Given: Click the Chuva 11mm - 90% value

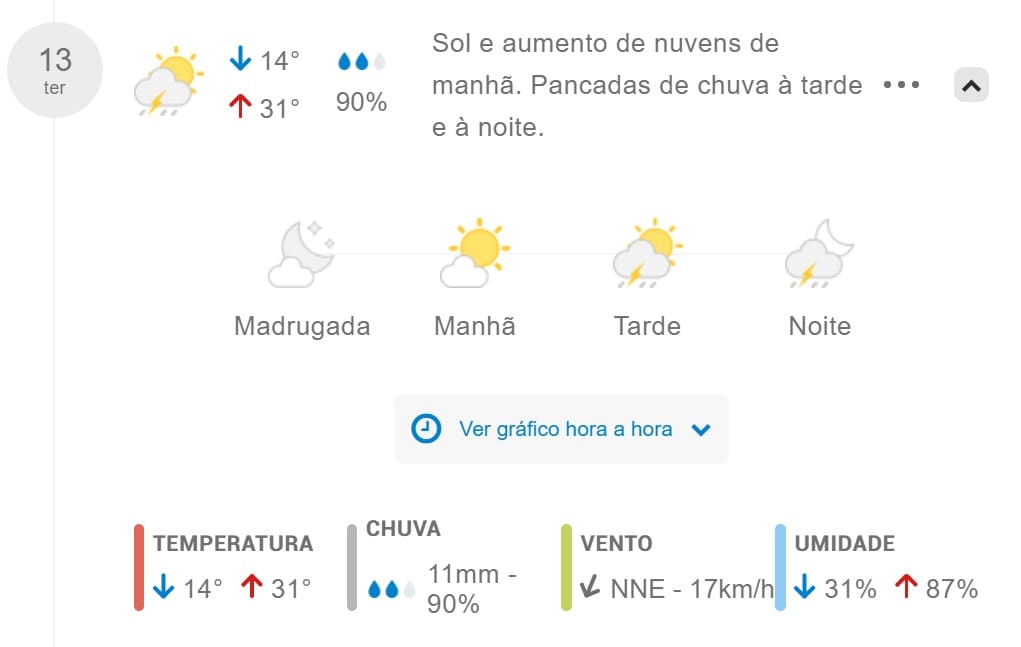Looking at the screenshot, I should pyautogui.click(x=472, y=589).
